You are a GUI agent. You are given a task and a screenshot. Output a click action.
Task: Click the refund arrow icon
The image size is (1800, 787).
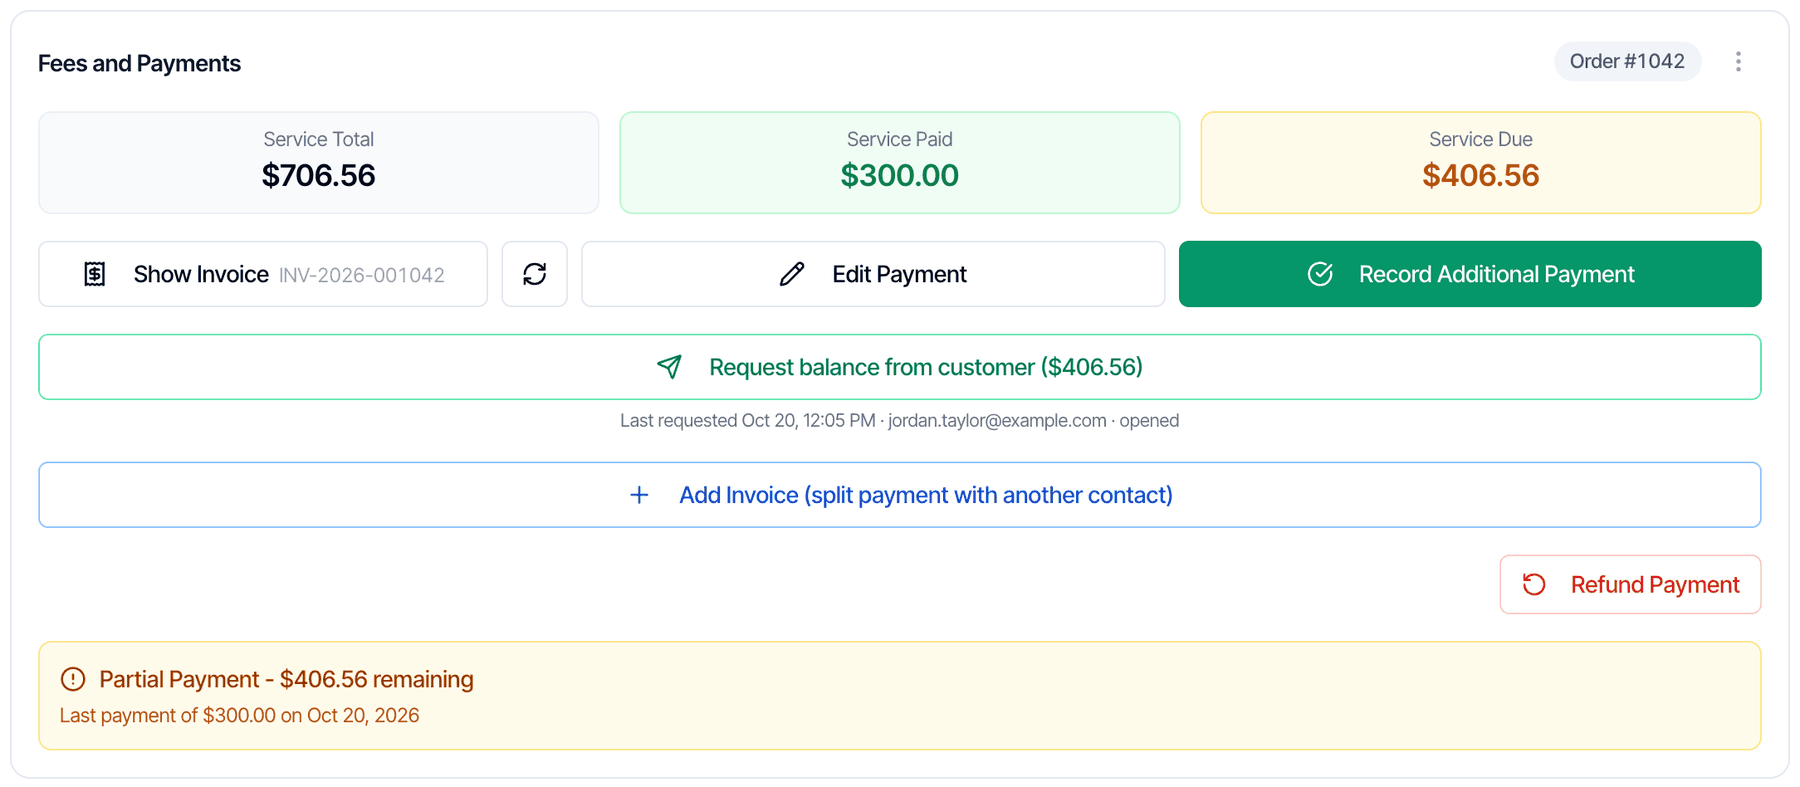[x=1534, y=584]
